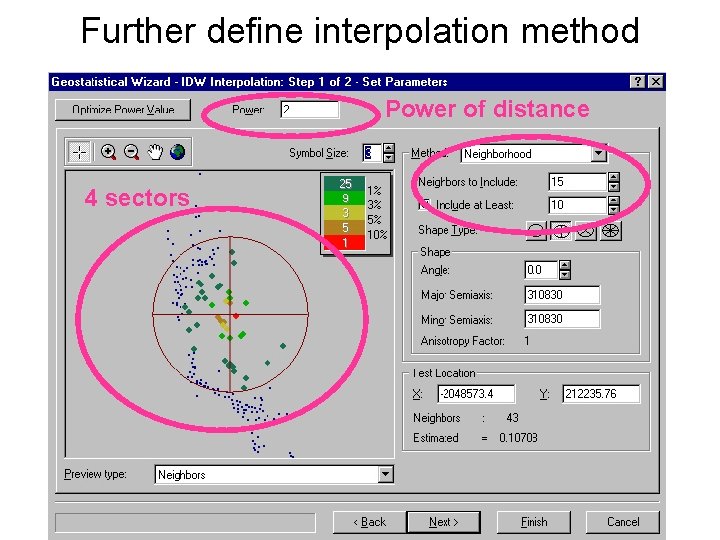Close the Geostatistical Wizard window
Viewport: 720px width, 540px height.
pyautogui.click(x=656, y=82)
